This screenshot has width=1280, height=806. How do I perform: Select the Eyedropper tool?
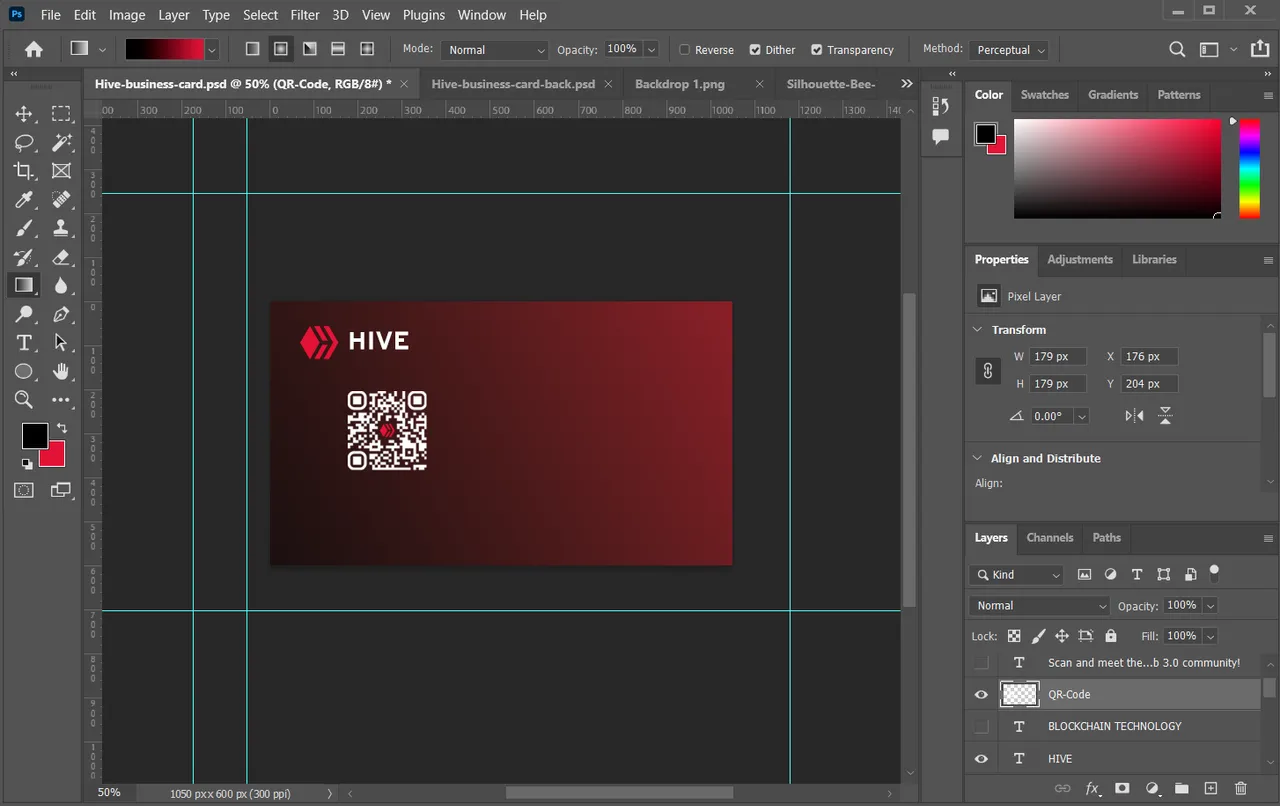(x=24, y=200)
